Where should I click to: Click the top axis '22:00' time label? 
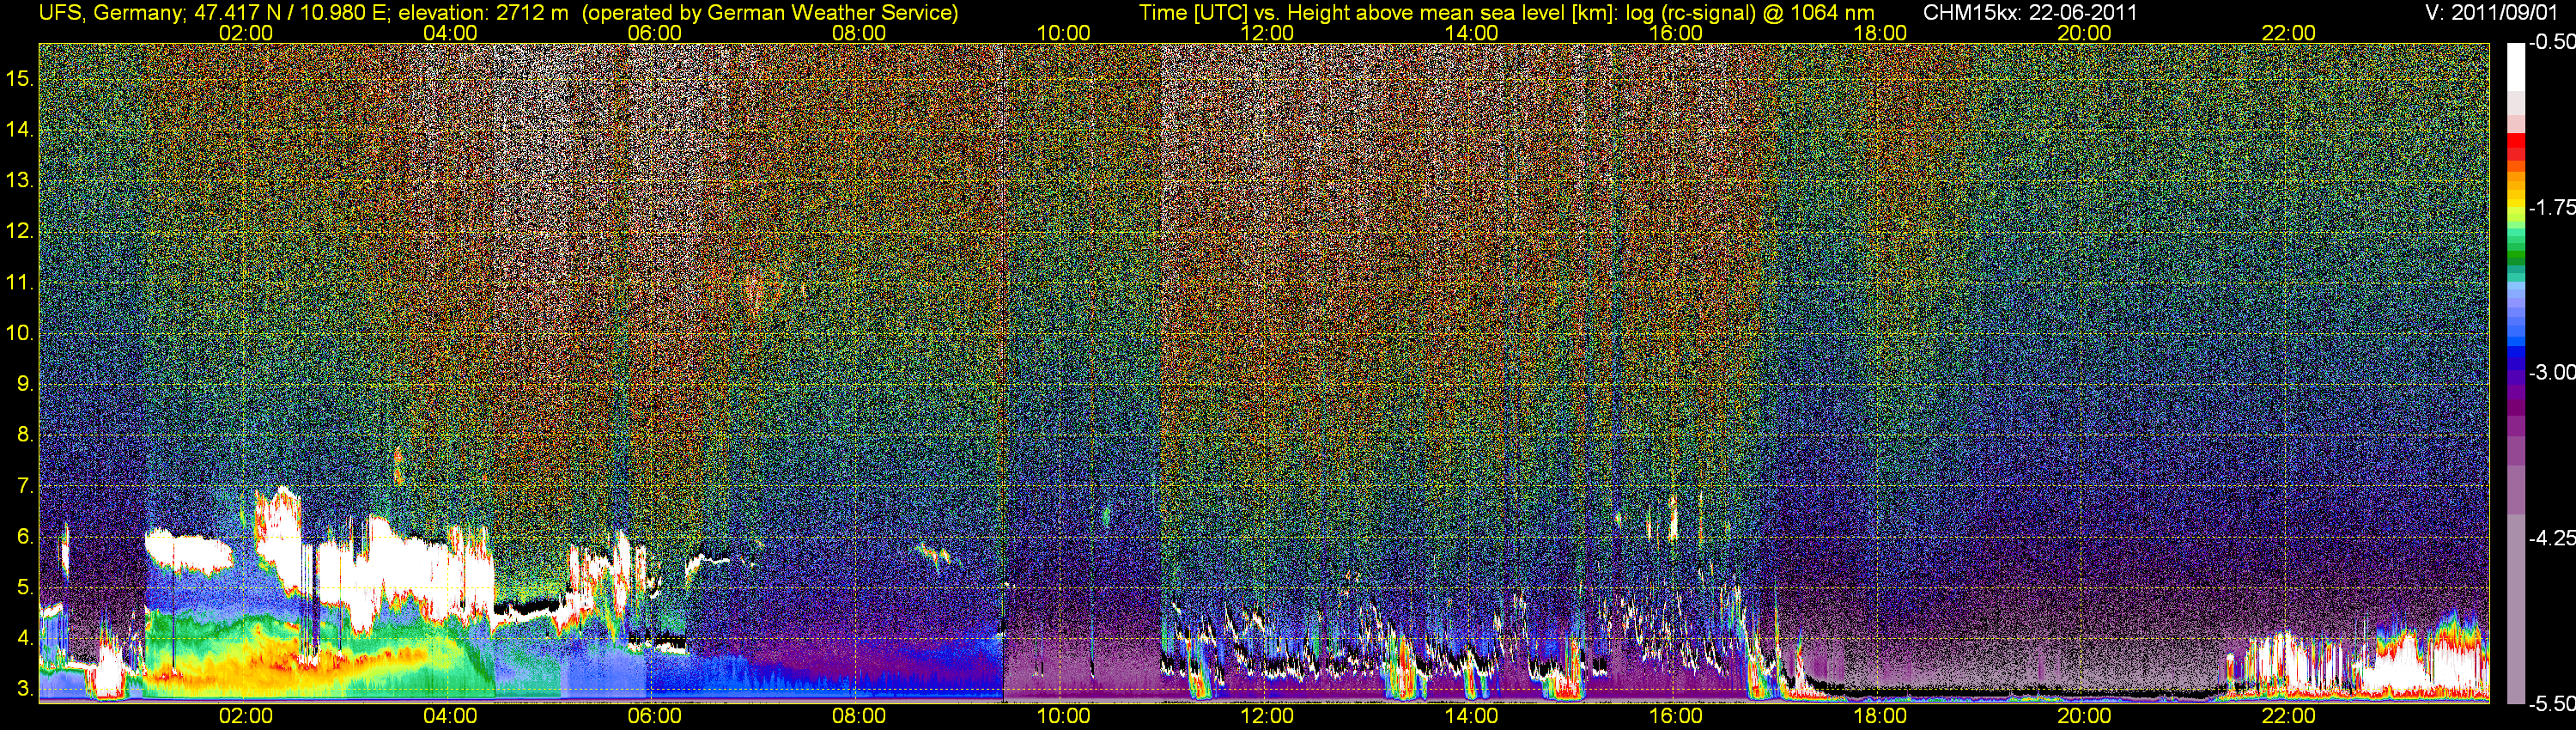2288,33
